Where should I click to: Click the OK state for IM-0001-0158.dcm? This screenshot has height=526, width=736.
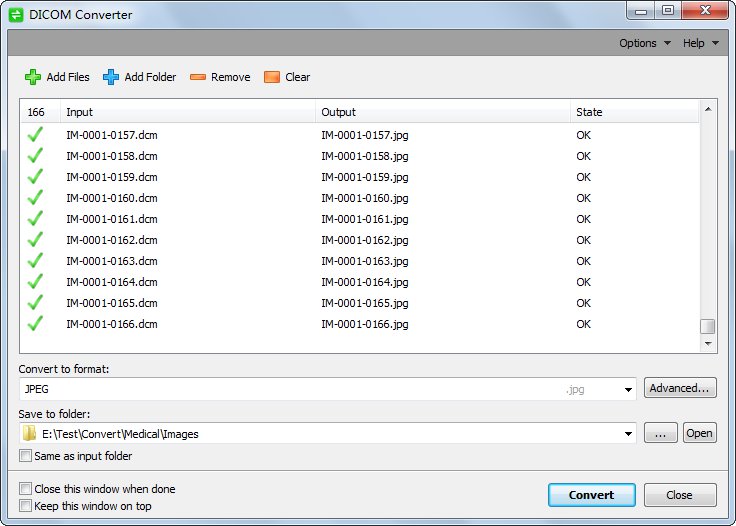click(x=583, y=156)
